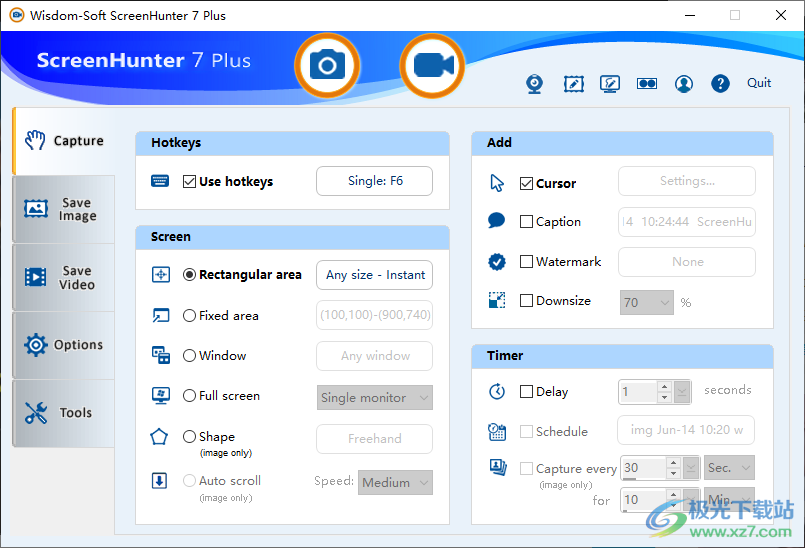Click the Any window button
This screenshot has width=805, height=548.
[374, 355]
